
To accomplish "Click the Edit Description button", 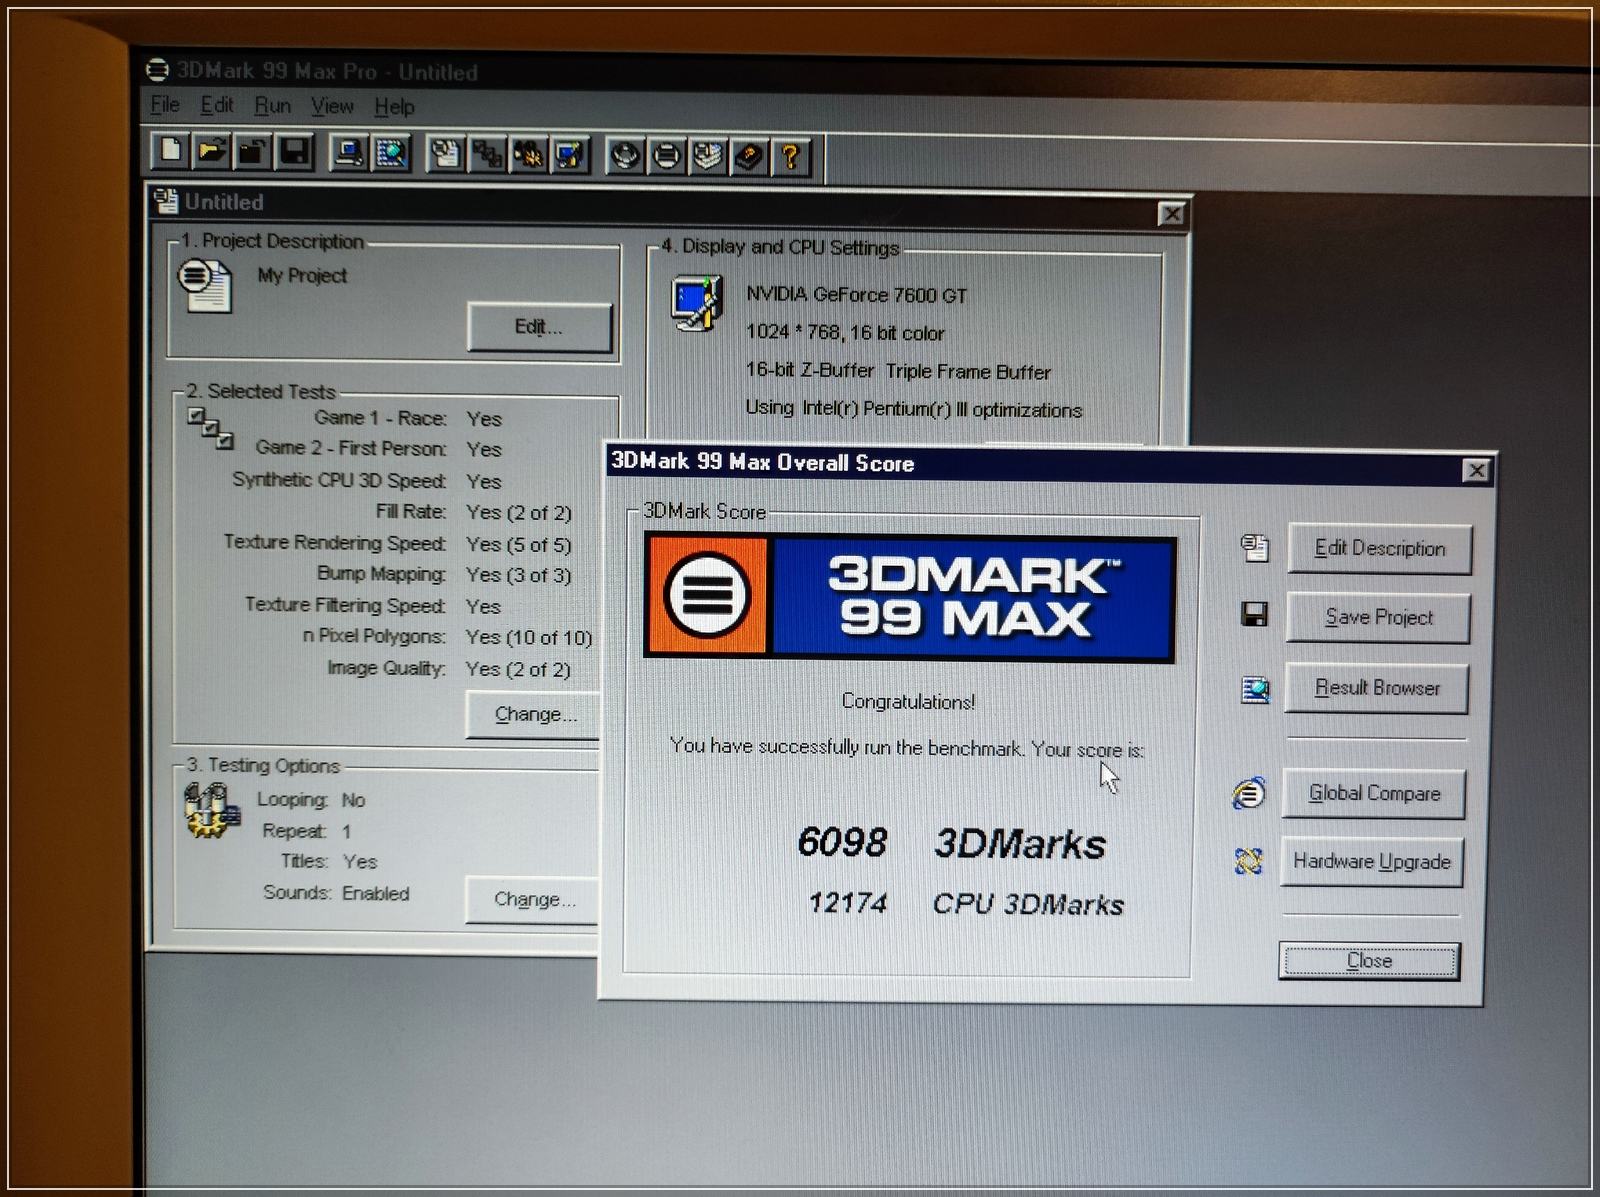I will coord(1380,548).
